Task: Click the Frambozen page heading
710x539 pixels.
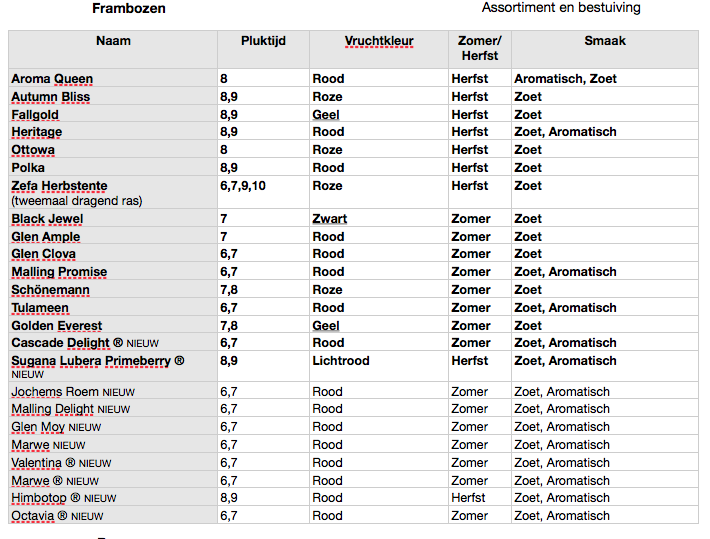Action: [x=129, y=8]
